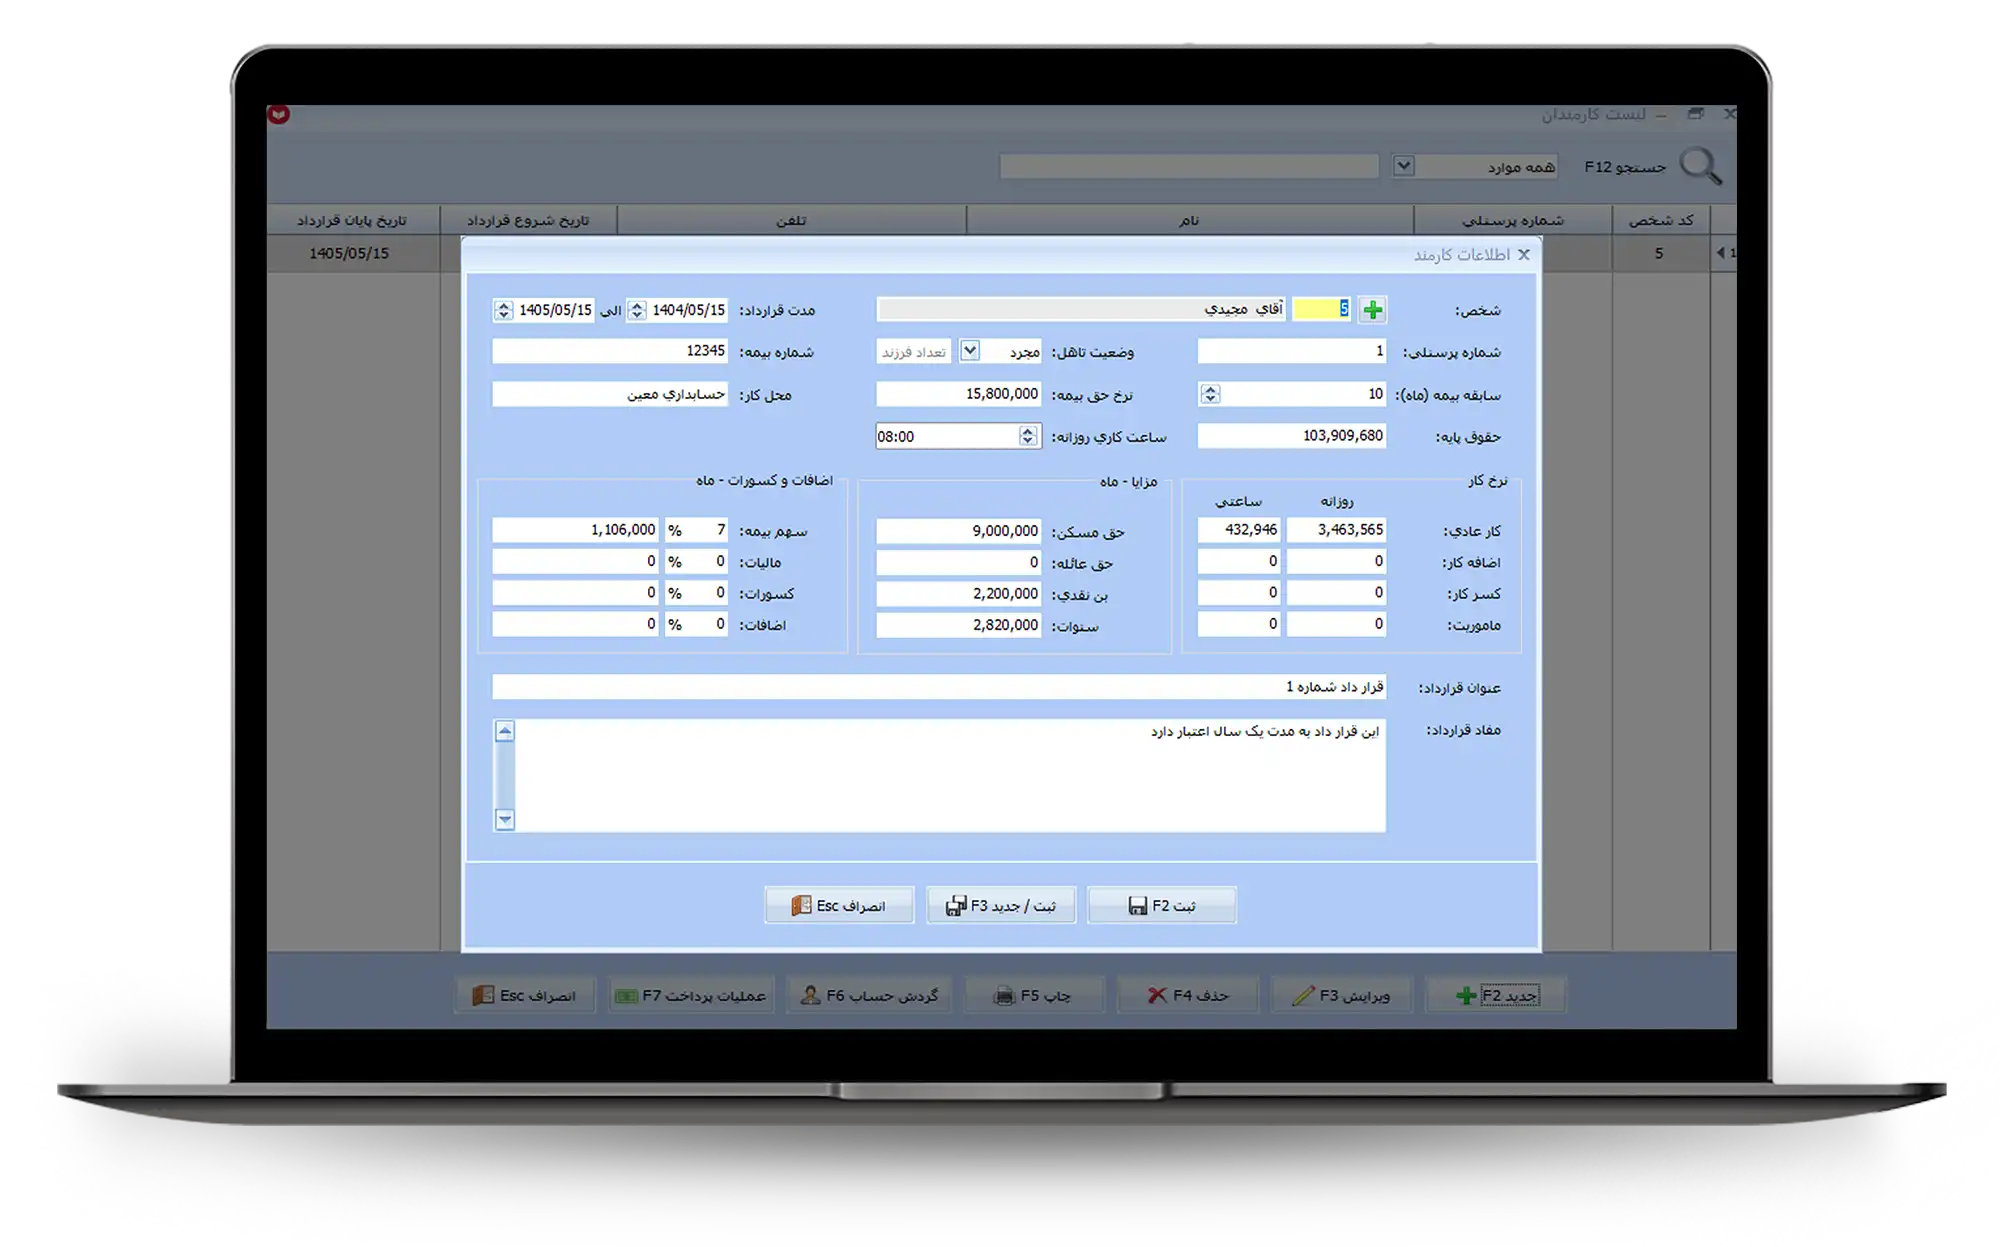Click the Esc cancel button with door icon in dialog
Viewport: 2000px width, 1247px height.
(839, 905)
